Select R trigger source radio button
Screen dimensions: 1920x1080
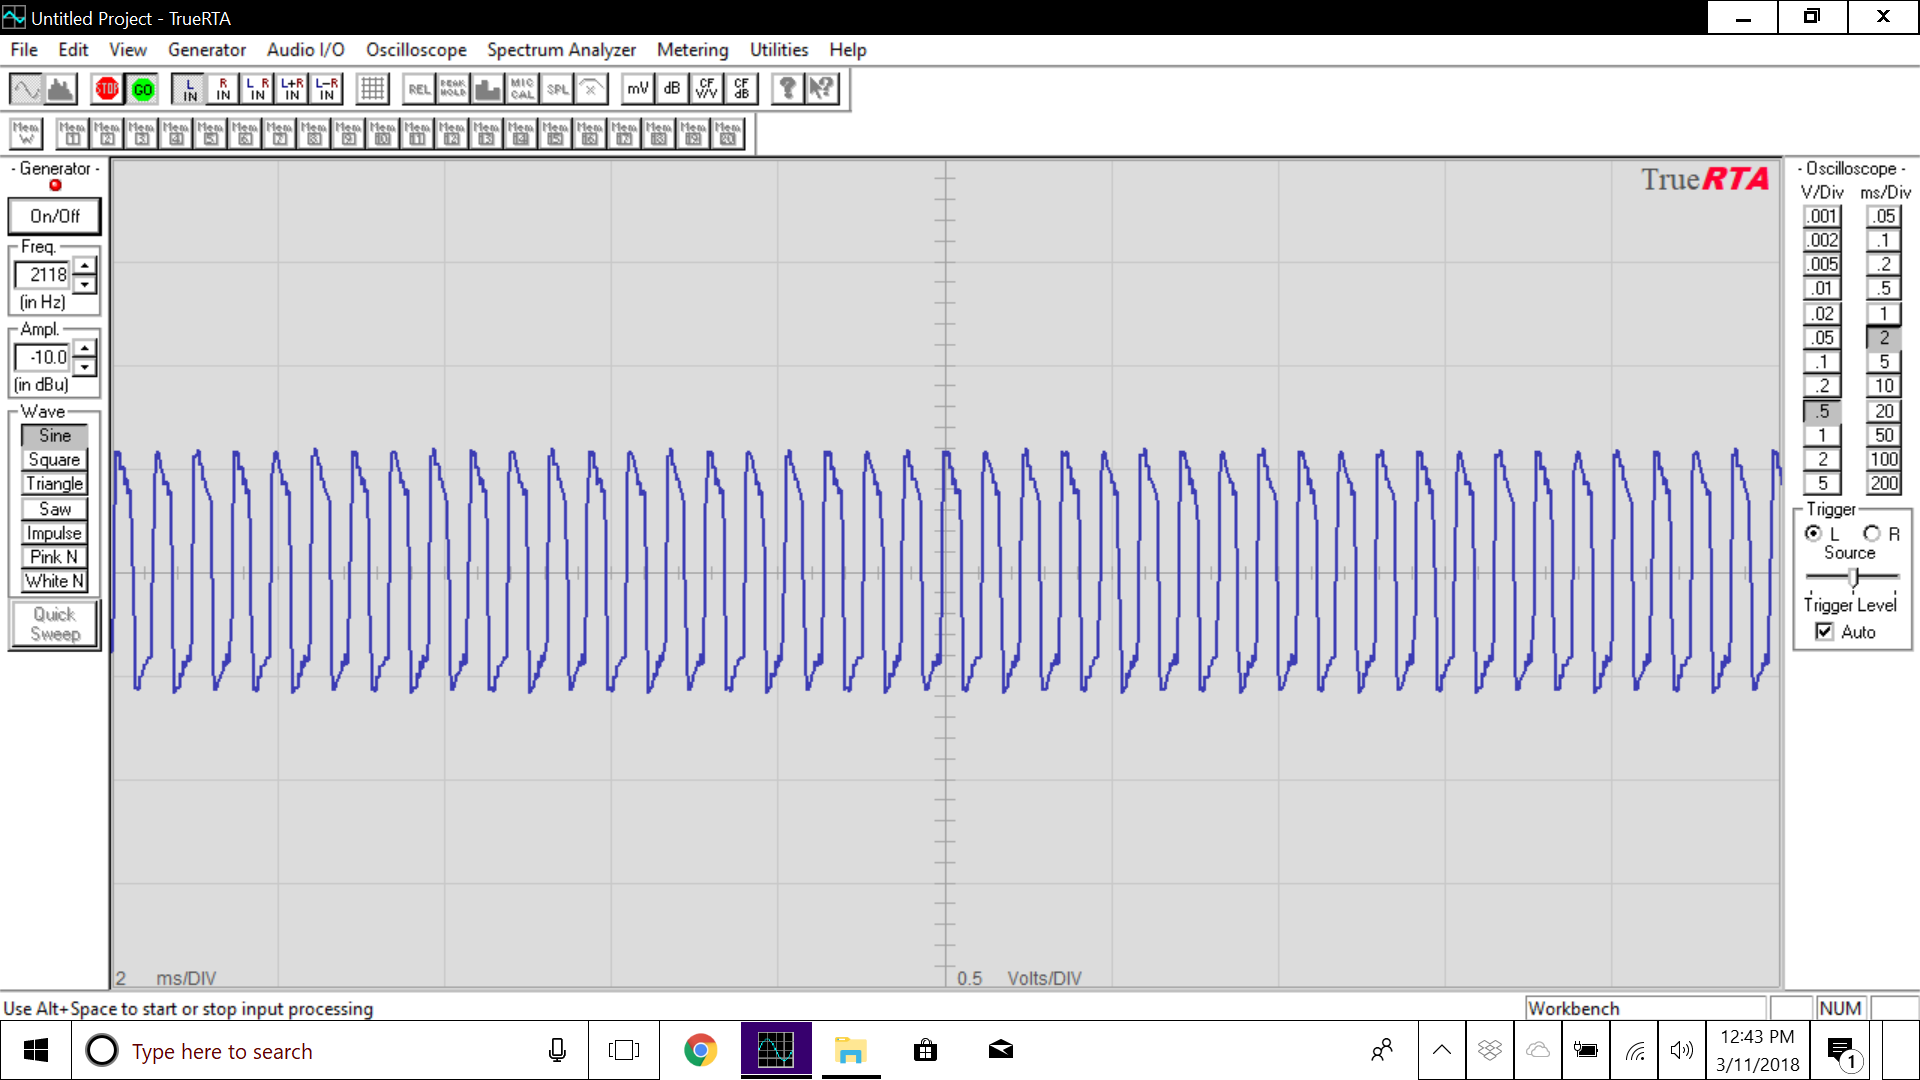point(1871,533)
